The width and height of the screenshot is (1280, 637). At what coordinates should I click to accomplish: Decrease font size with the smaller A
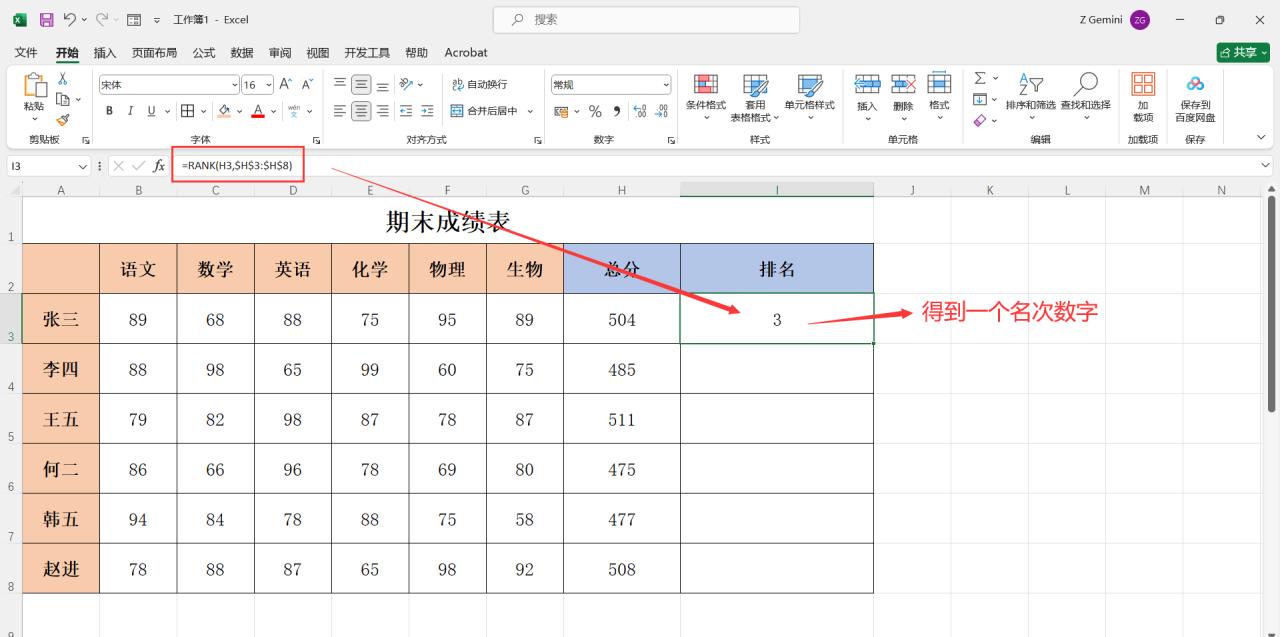(308, 85)
